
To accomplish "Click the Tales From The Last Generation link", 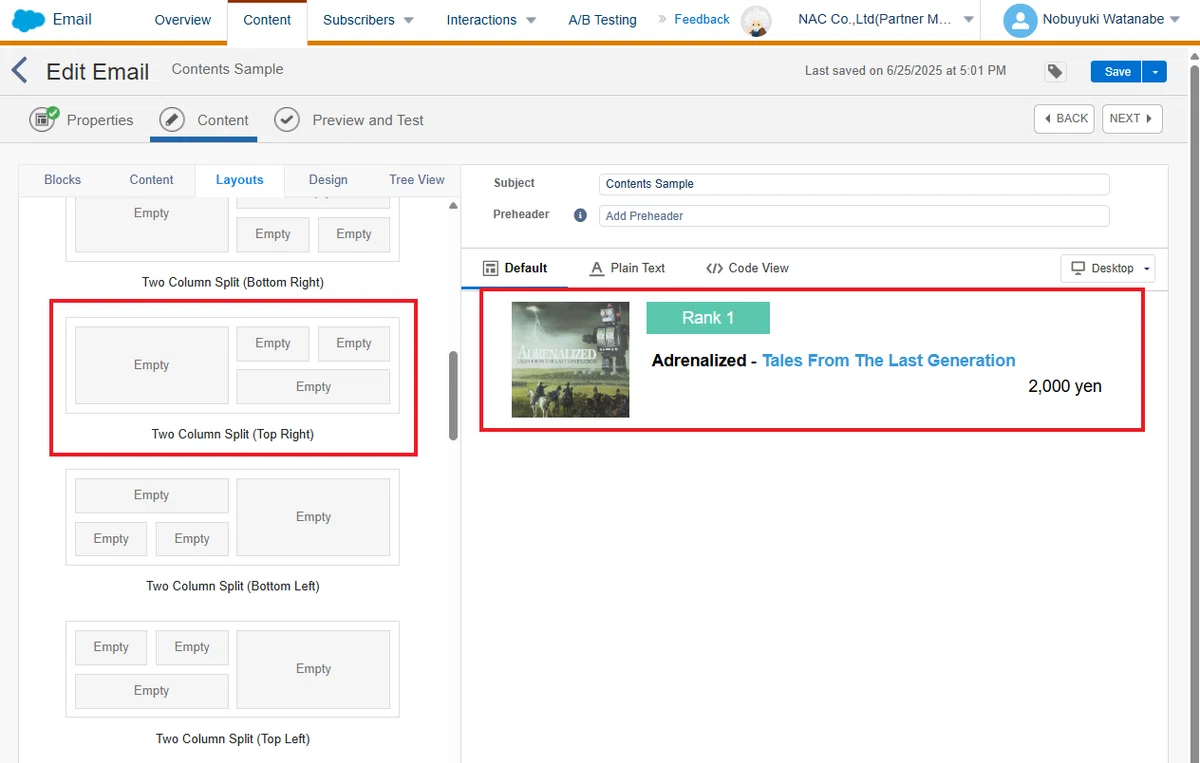I will [x=889, y=360].
